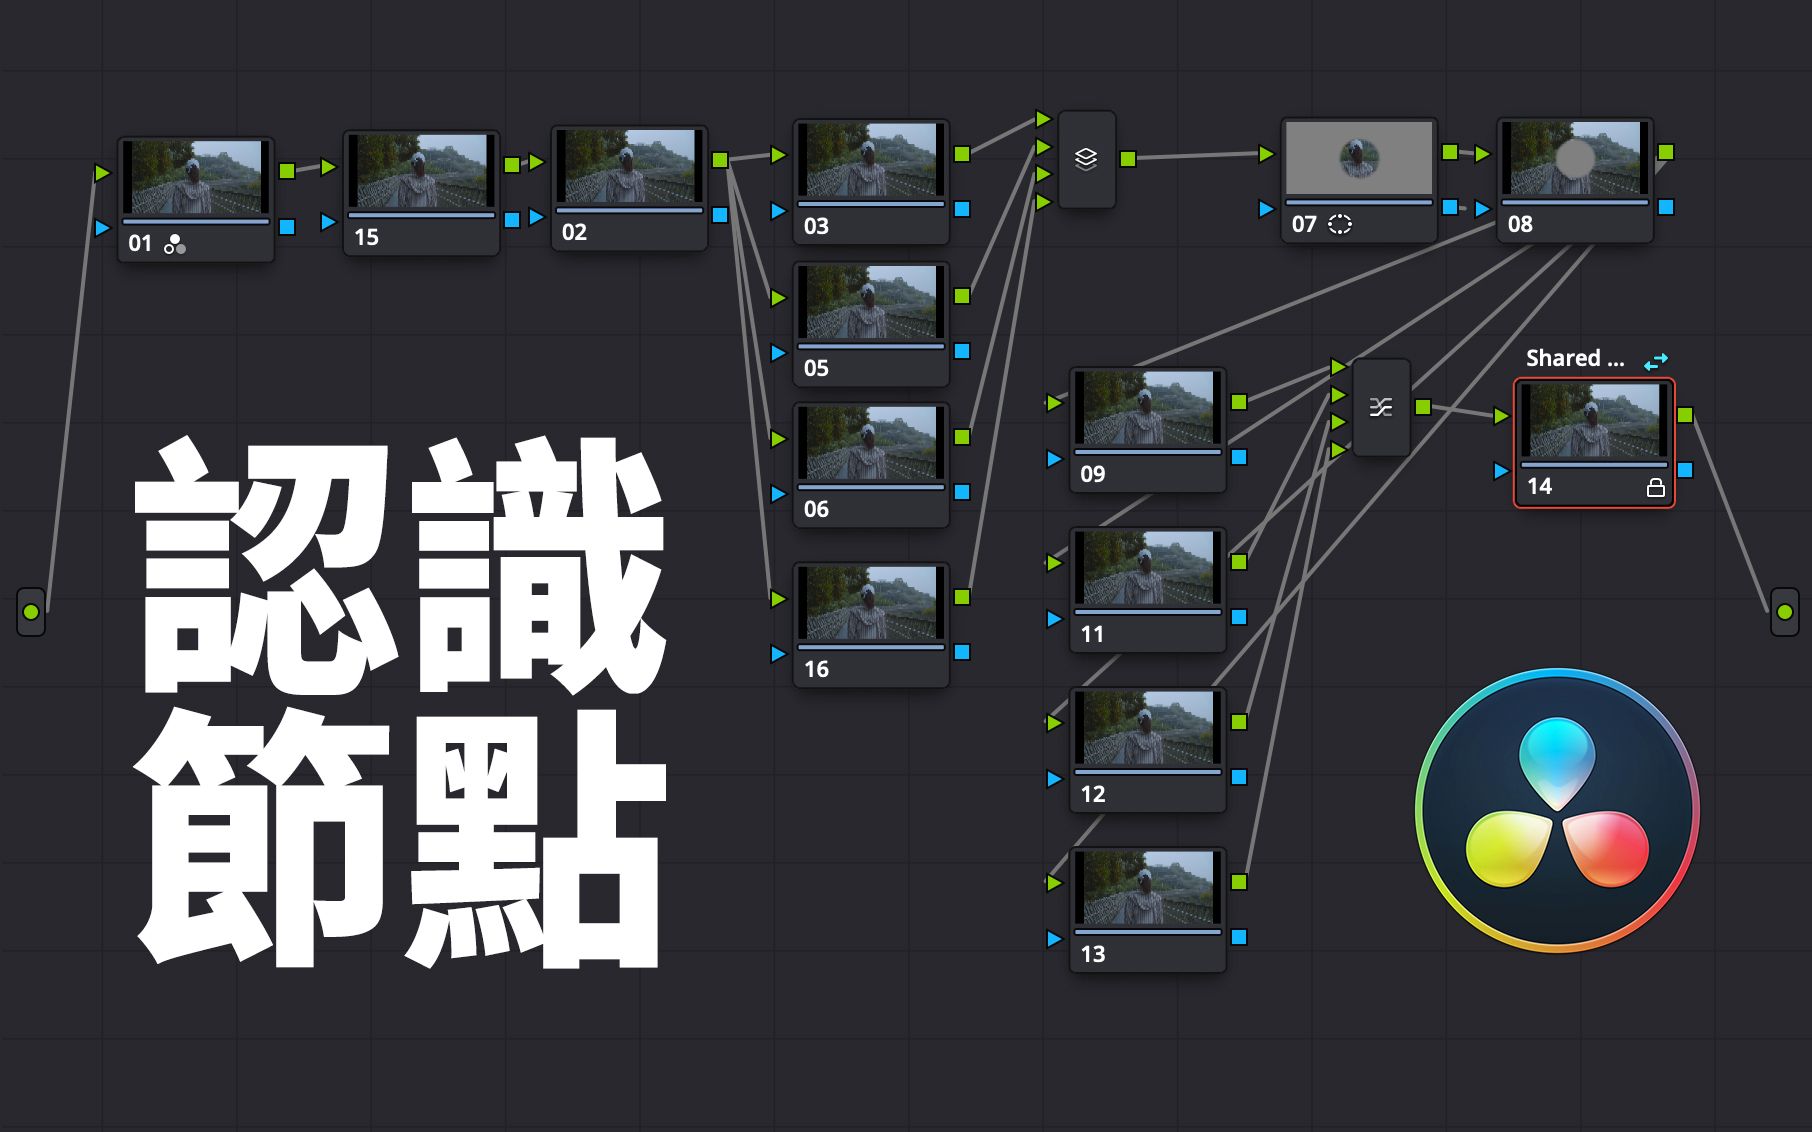Select node 09 thumbnail
Image resolution: width=1812 pixels, height=1132 pixels.
(x=1148, y=408)
